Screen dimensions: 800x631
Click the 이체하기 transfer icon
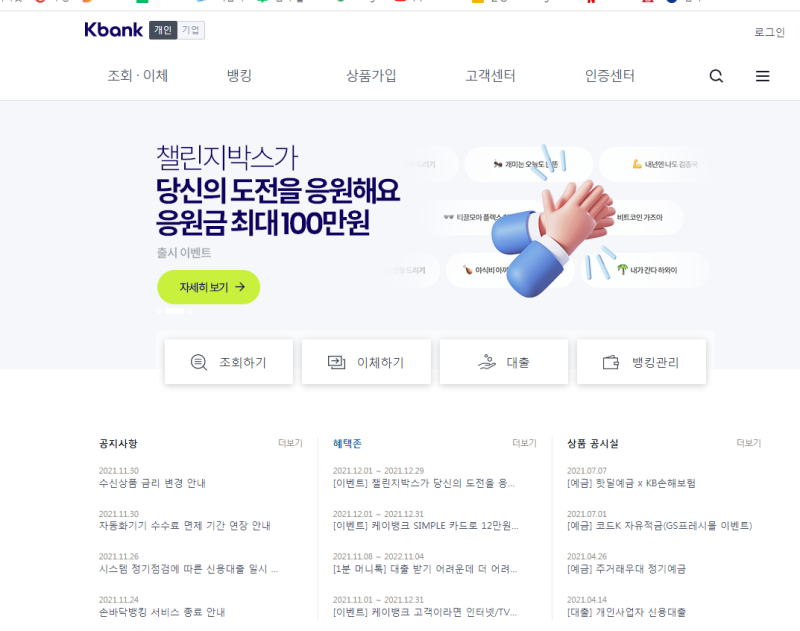pos(336,362)
